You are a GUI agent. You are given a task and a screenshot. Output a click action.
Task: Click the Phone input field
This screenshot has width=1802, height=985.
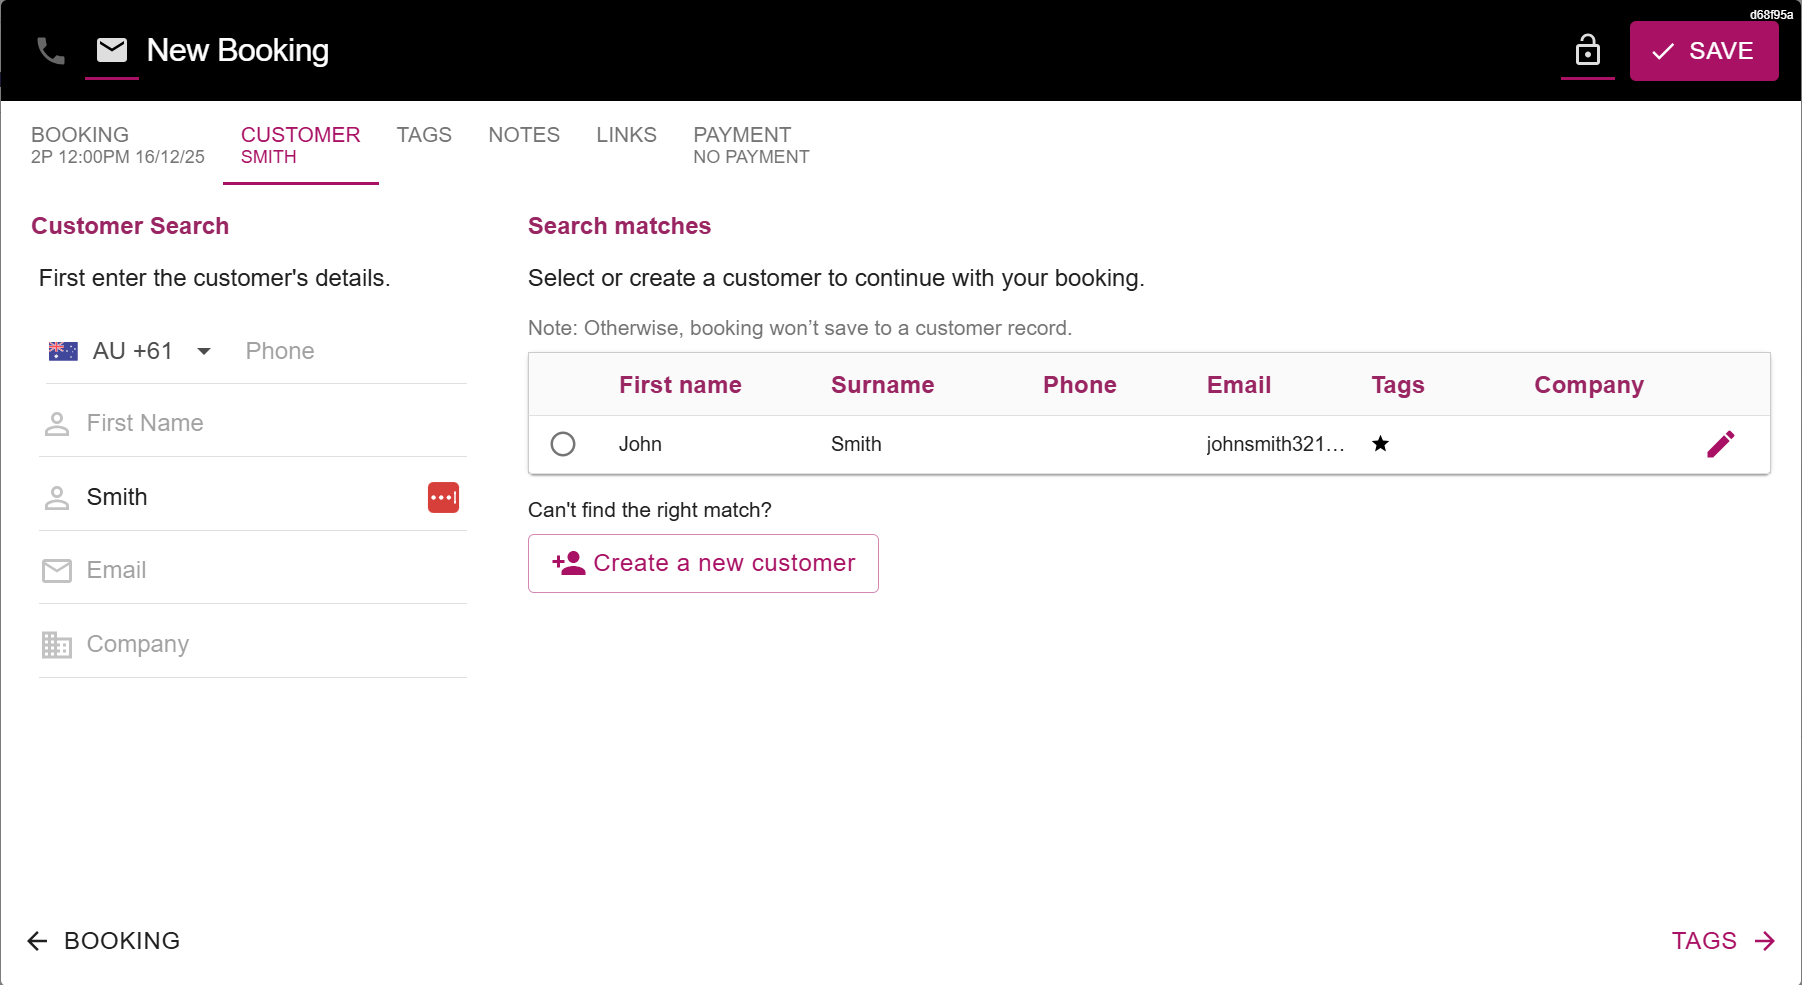350,351
